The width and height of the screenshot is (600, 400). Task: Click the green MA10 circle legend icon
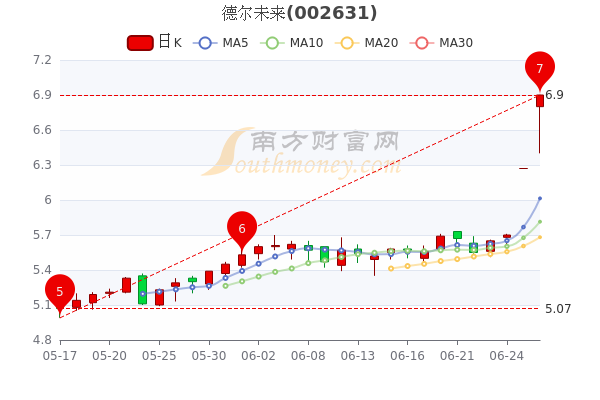tap(273, 43)
